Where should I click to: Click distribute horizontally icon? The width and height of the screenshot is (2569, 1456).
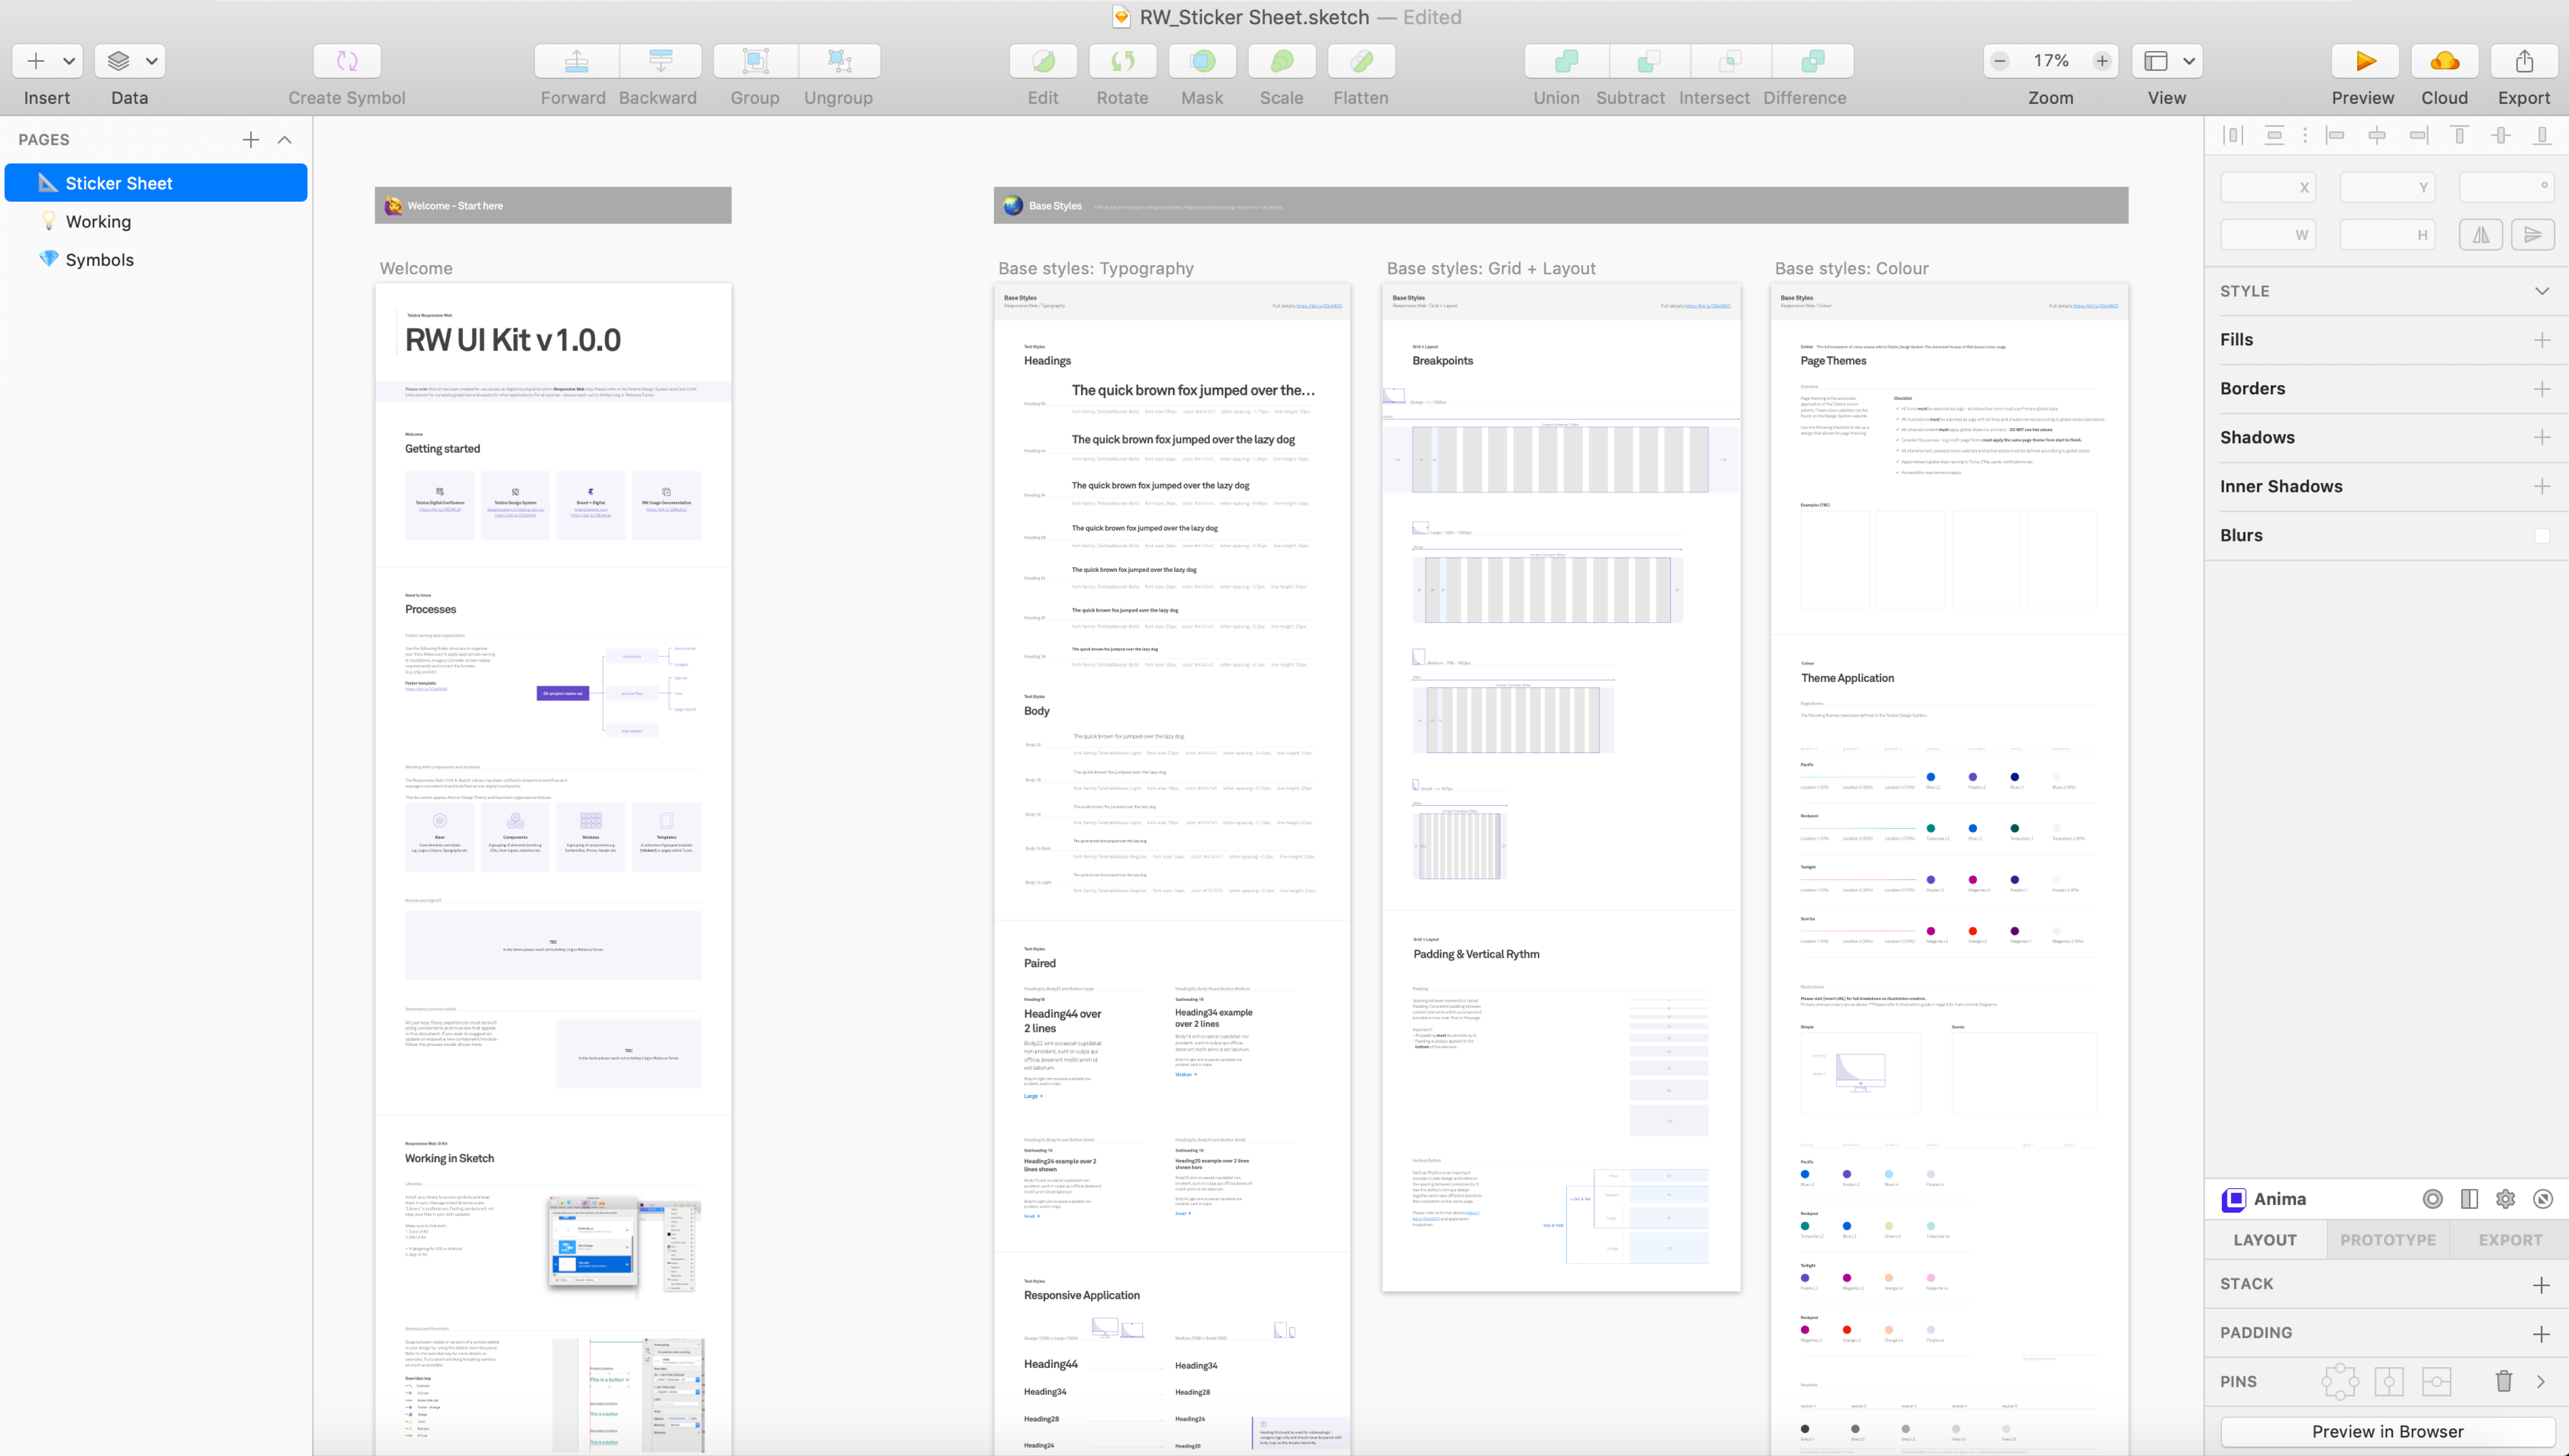(2233, 135)
